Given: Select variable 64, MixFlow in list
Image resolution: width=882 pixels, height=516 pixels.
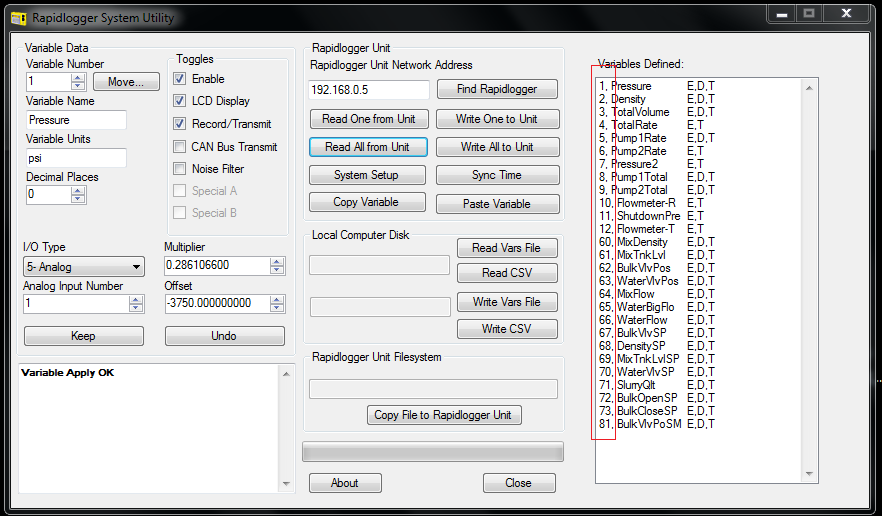Looking at the screenshot, I should pyautogui.click(x=656, y=294).
